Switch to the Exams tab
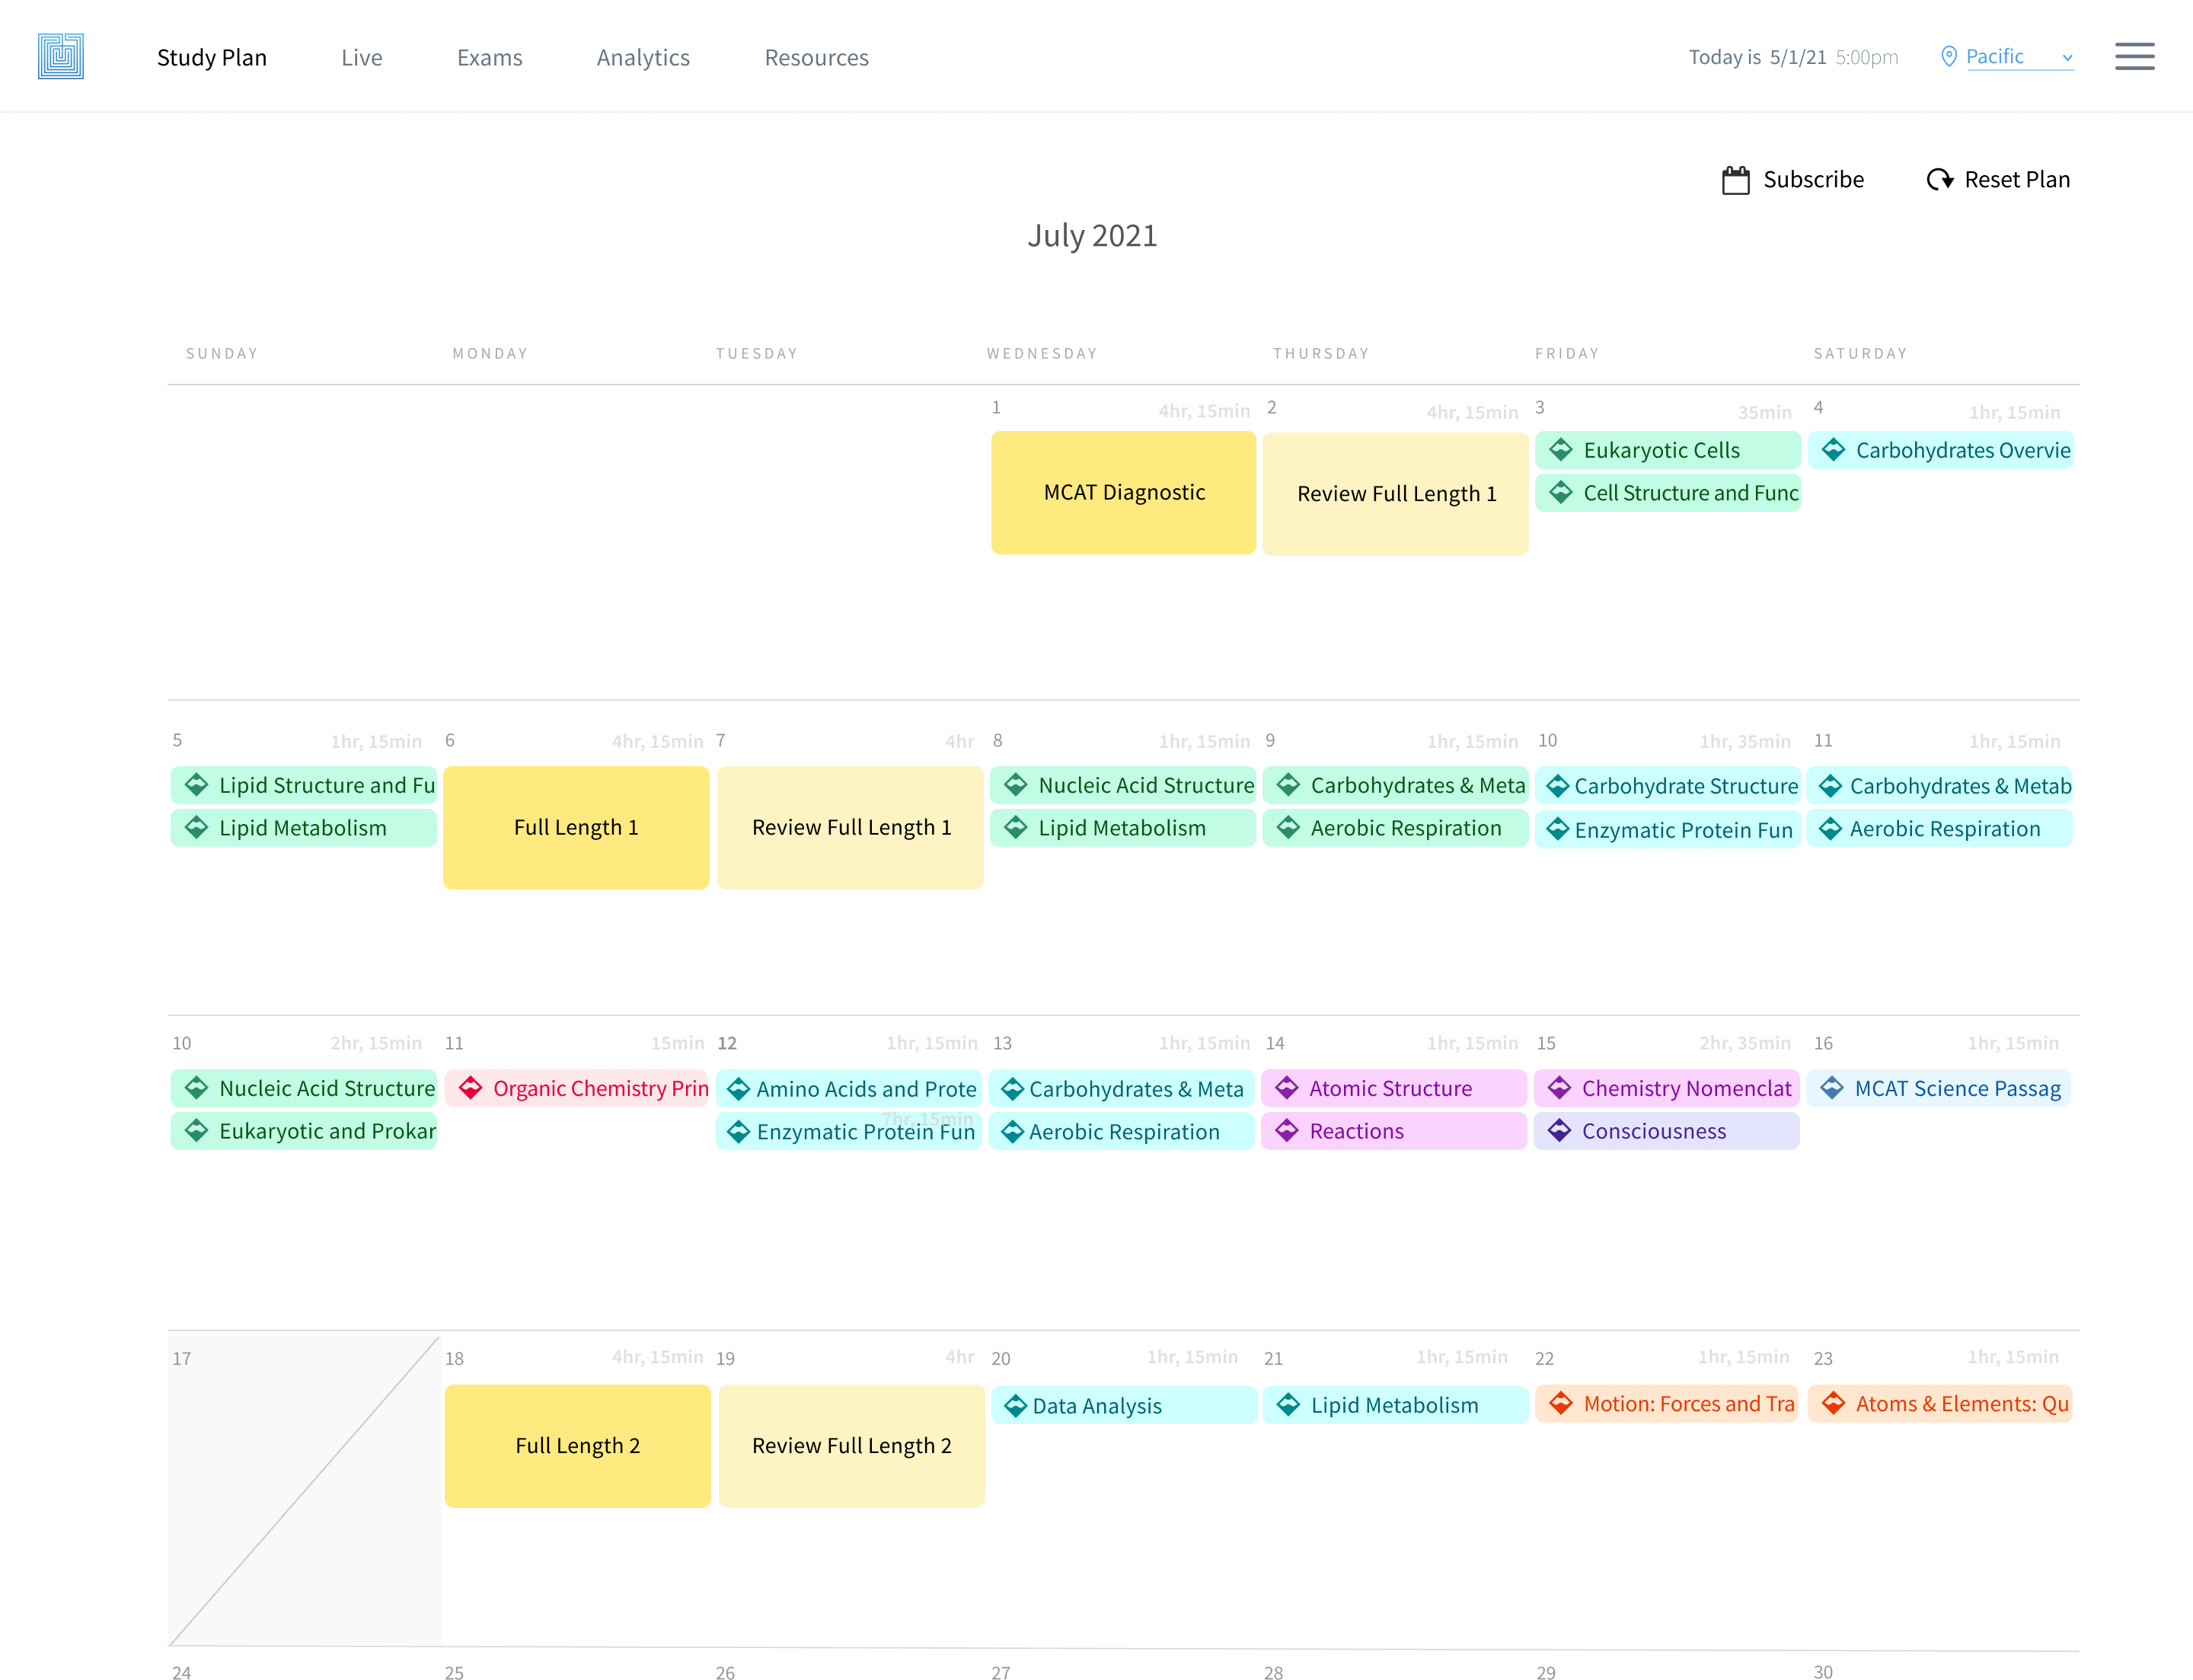 point(489,58)
